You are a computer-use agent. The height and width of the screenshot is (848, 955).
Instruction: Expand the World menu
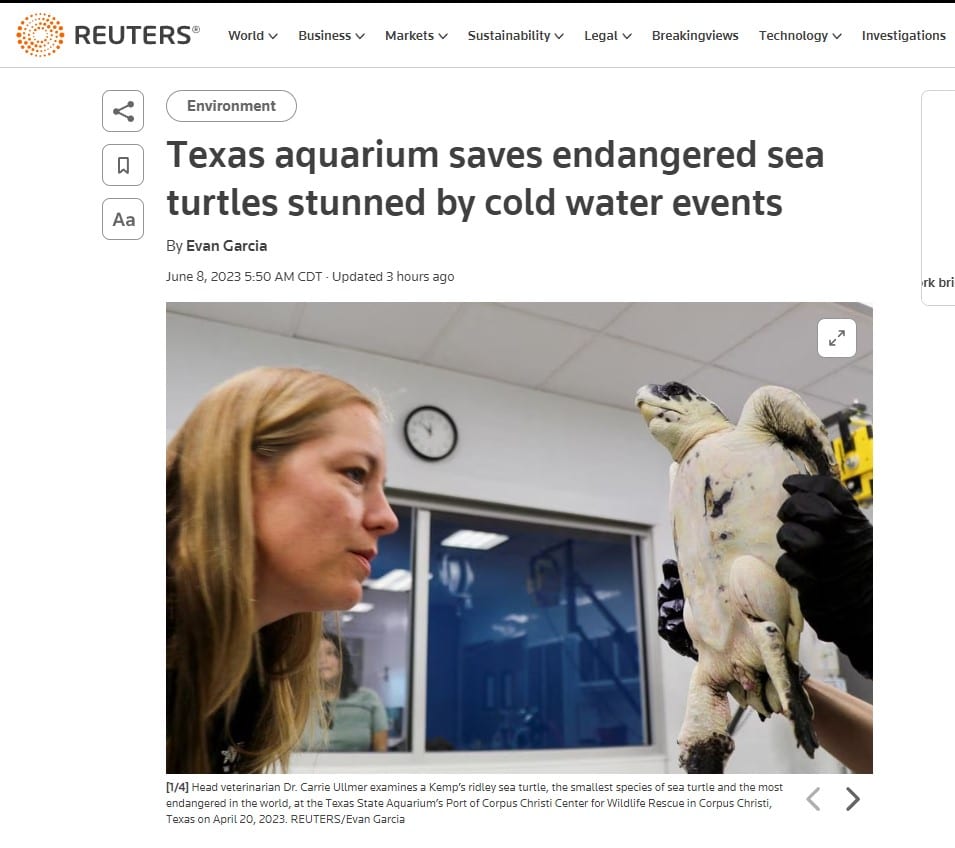(253, 35)
